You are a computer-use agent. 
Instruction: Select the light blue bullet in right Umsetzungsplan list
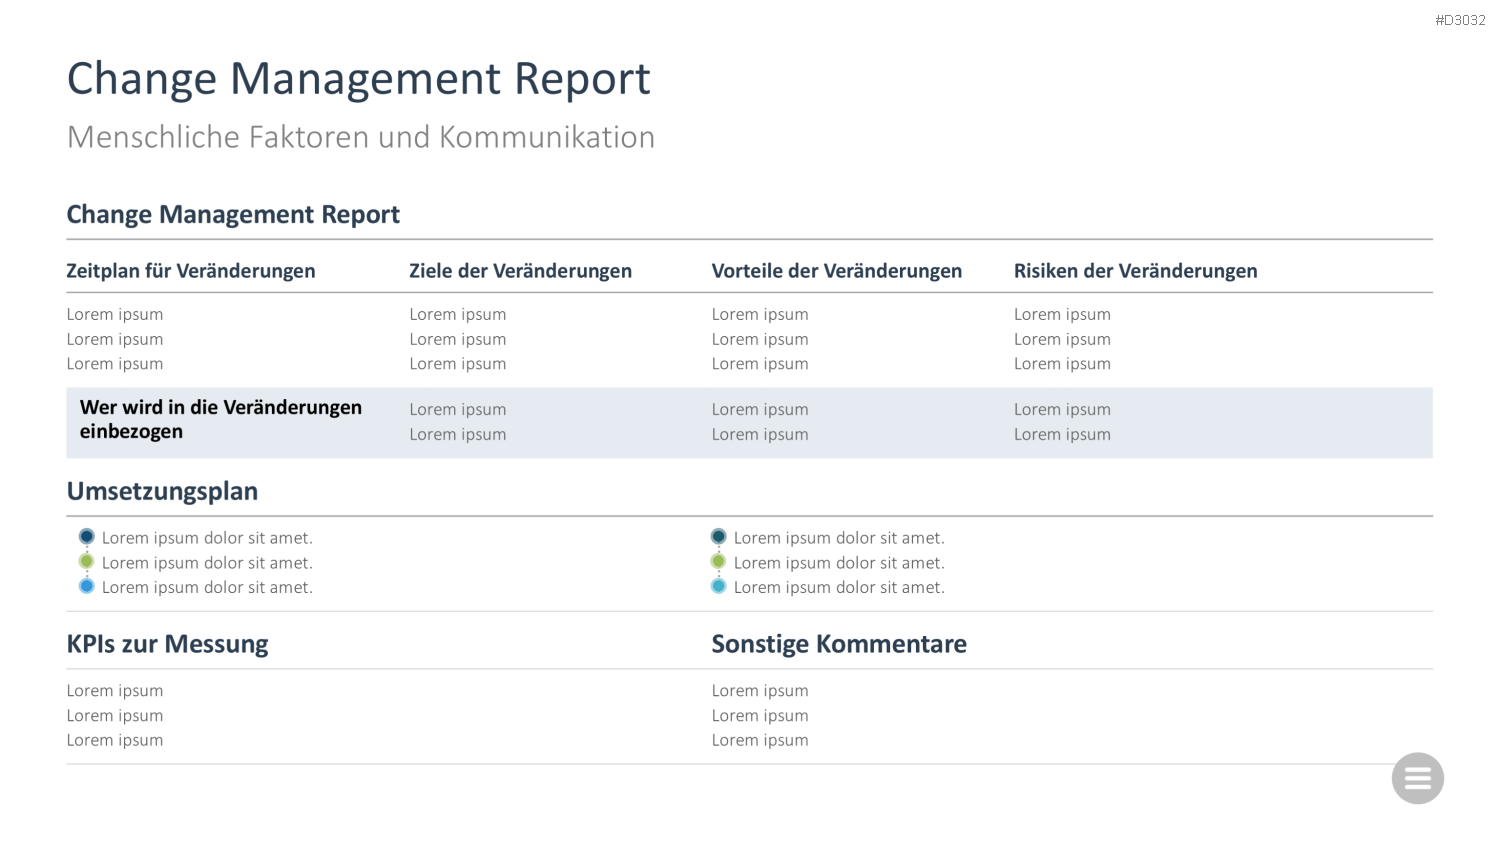(x=719, y=586)
